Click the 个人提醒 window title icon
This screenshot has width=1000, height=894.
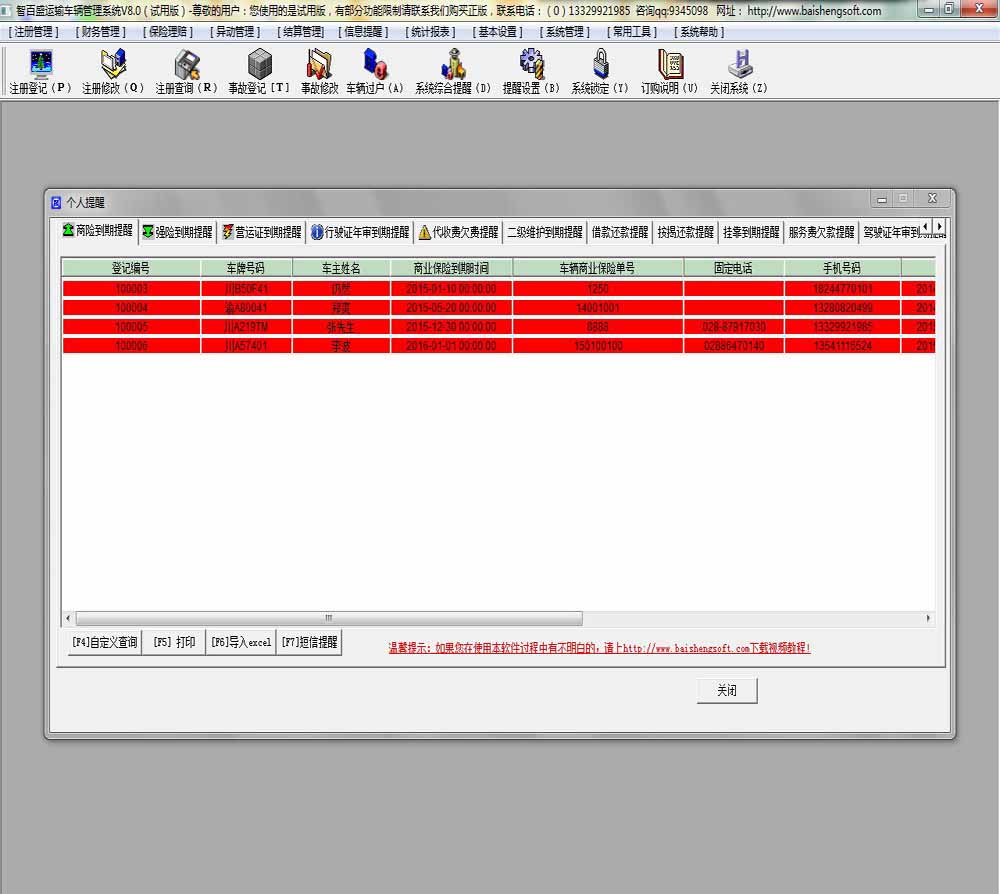[x=56, y=203]
